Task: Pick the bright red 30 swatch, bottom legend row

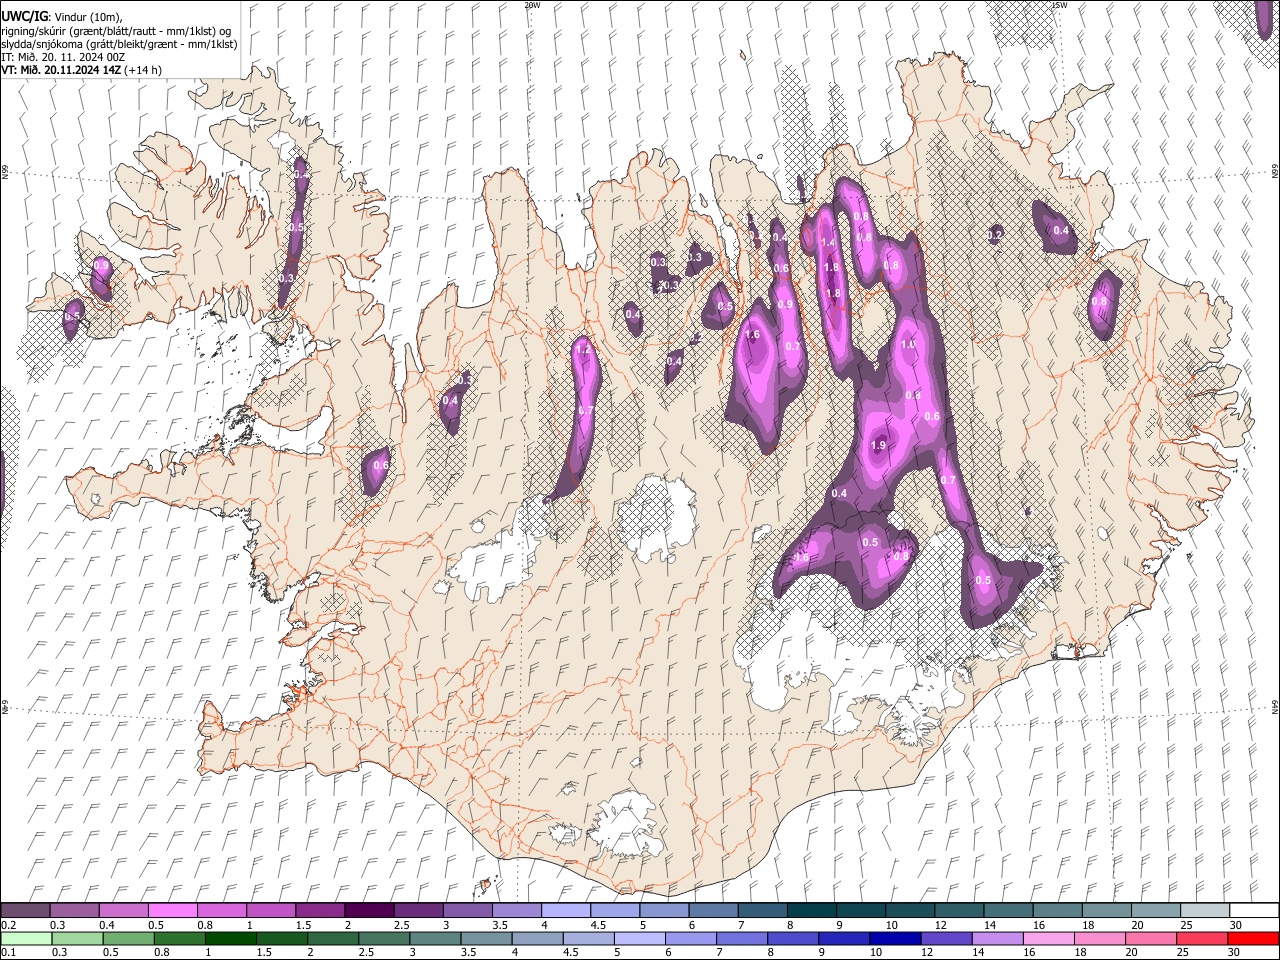Action: click(1253, 938)
